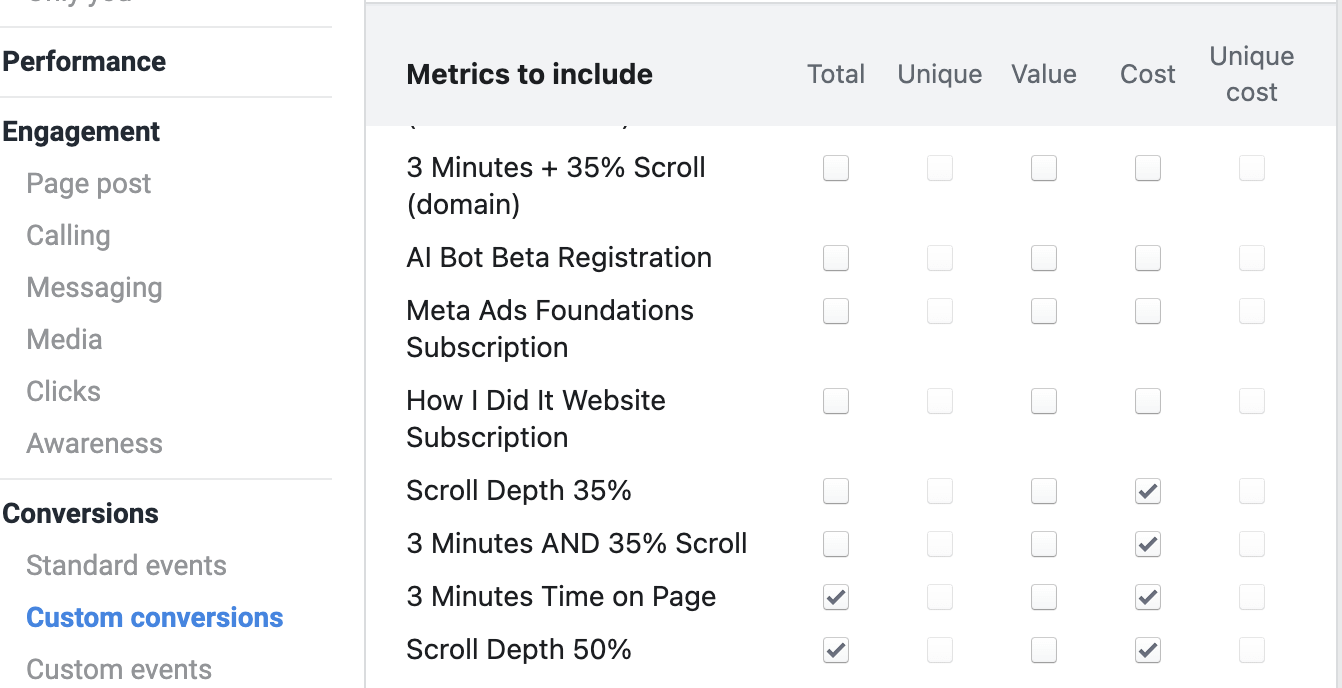
Task: Uncheck Total for 3 Minutes Time on Page
Action: click(836, 597)
